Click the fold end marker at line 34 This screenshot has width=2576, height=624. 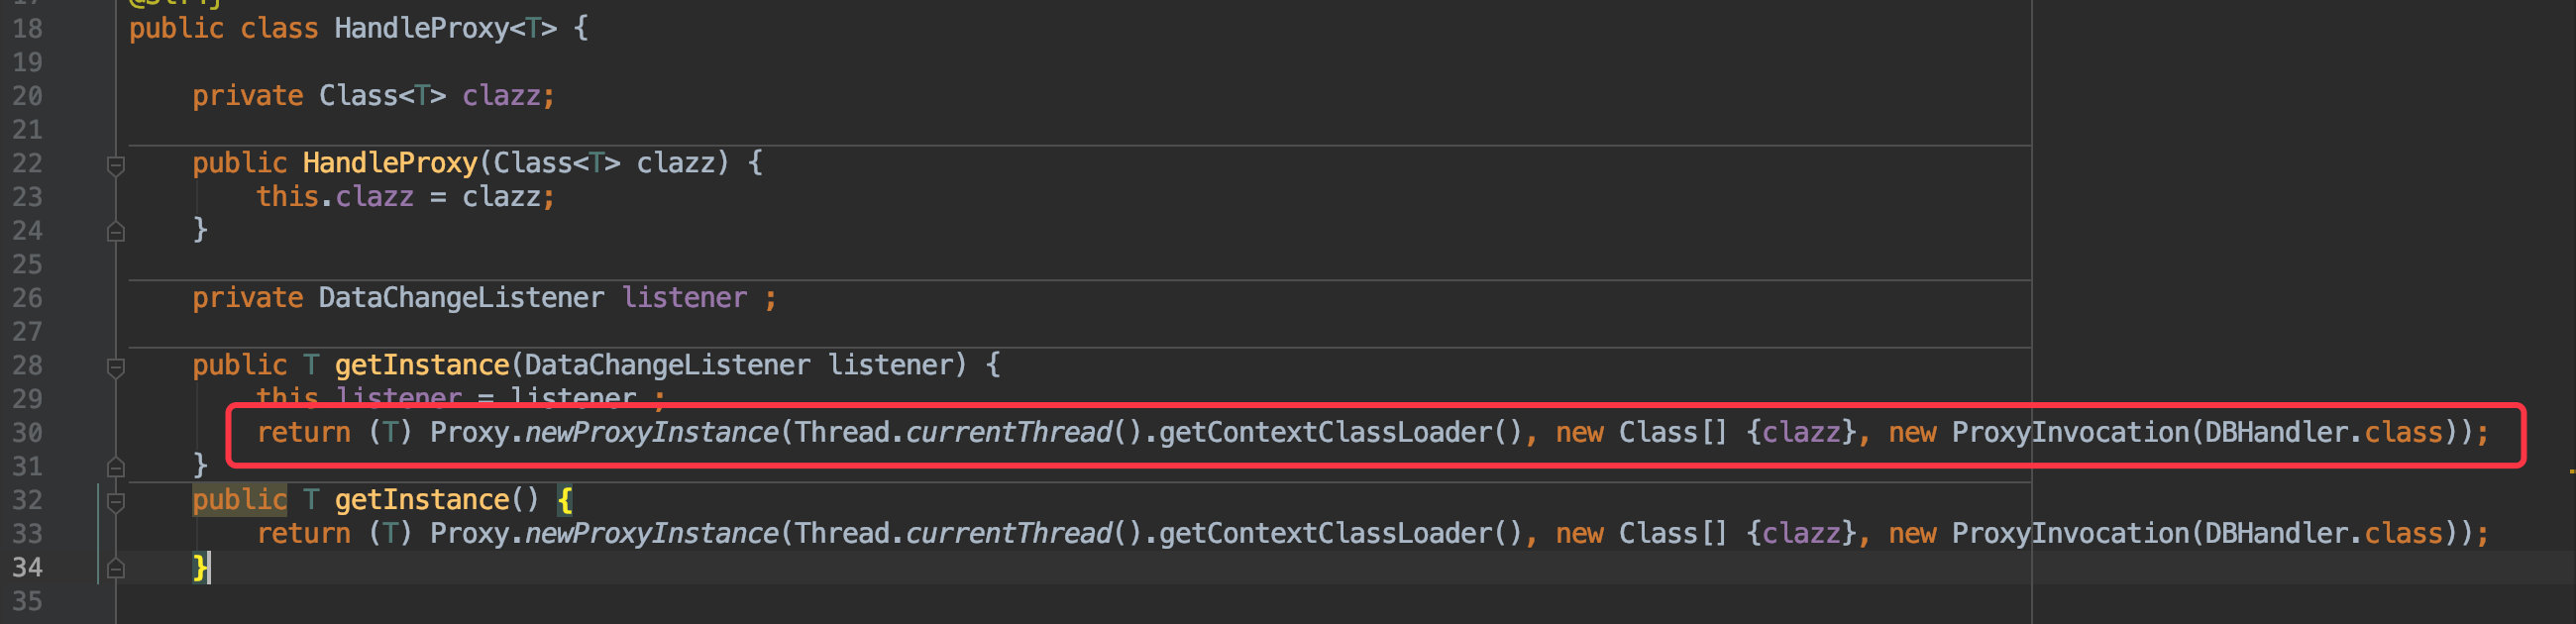pos(115,568)
